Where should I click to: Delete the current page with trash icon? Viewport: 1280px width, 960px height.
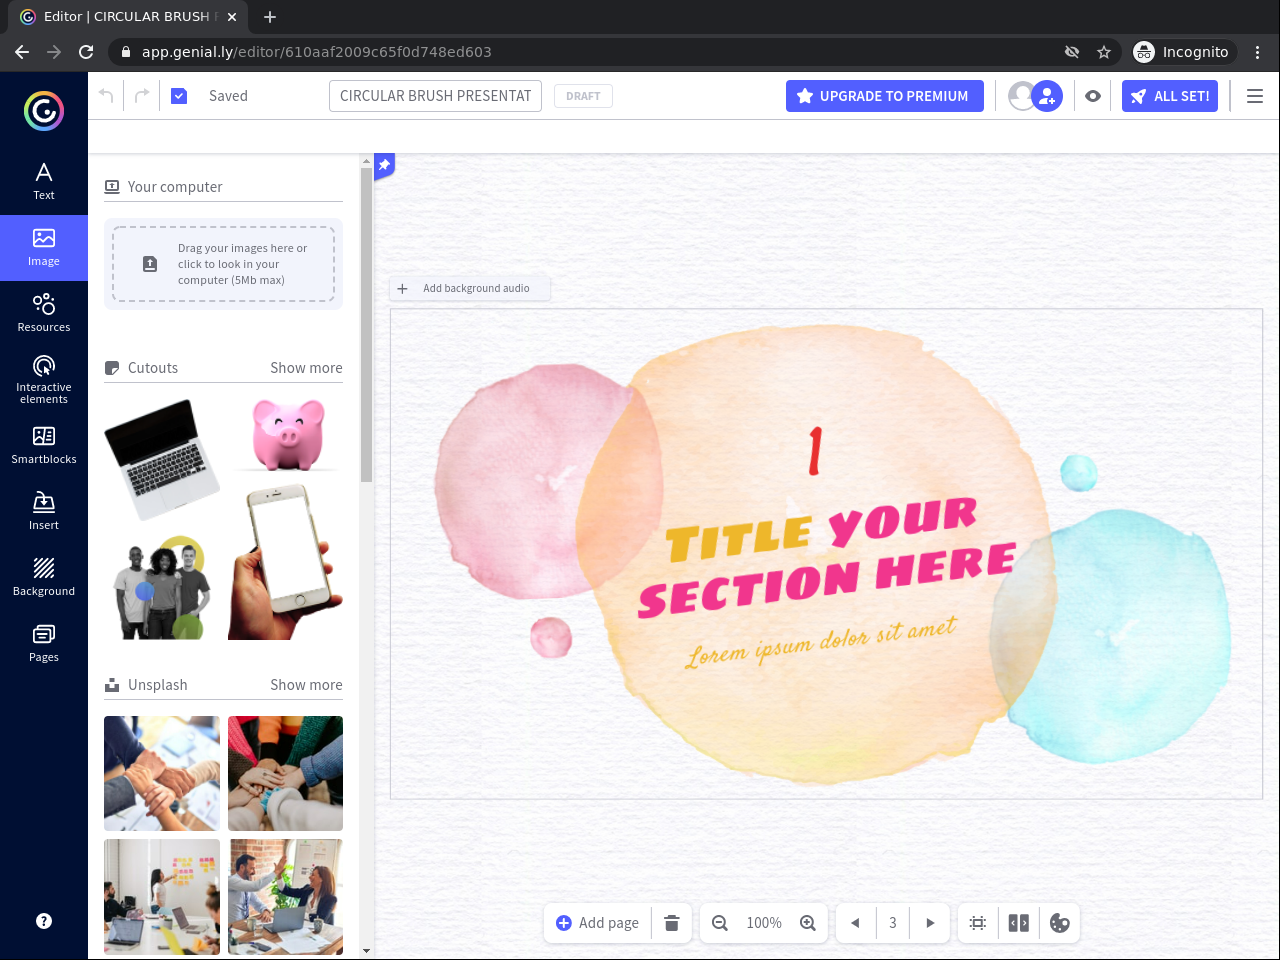[x=672, y=923]
